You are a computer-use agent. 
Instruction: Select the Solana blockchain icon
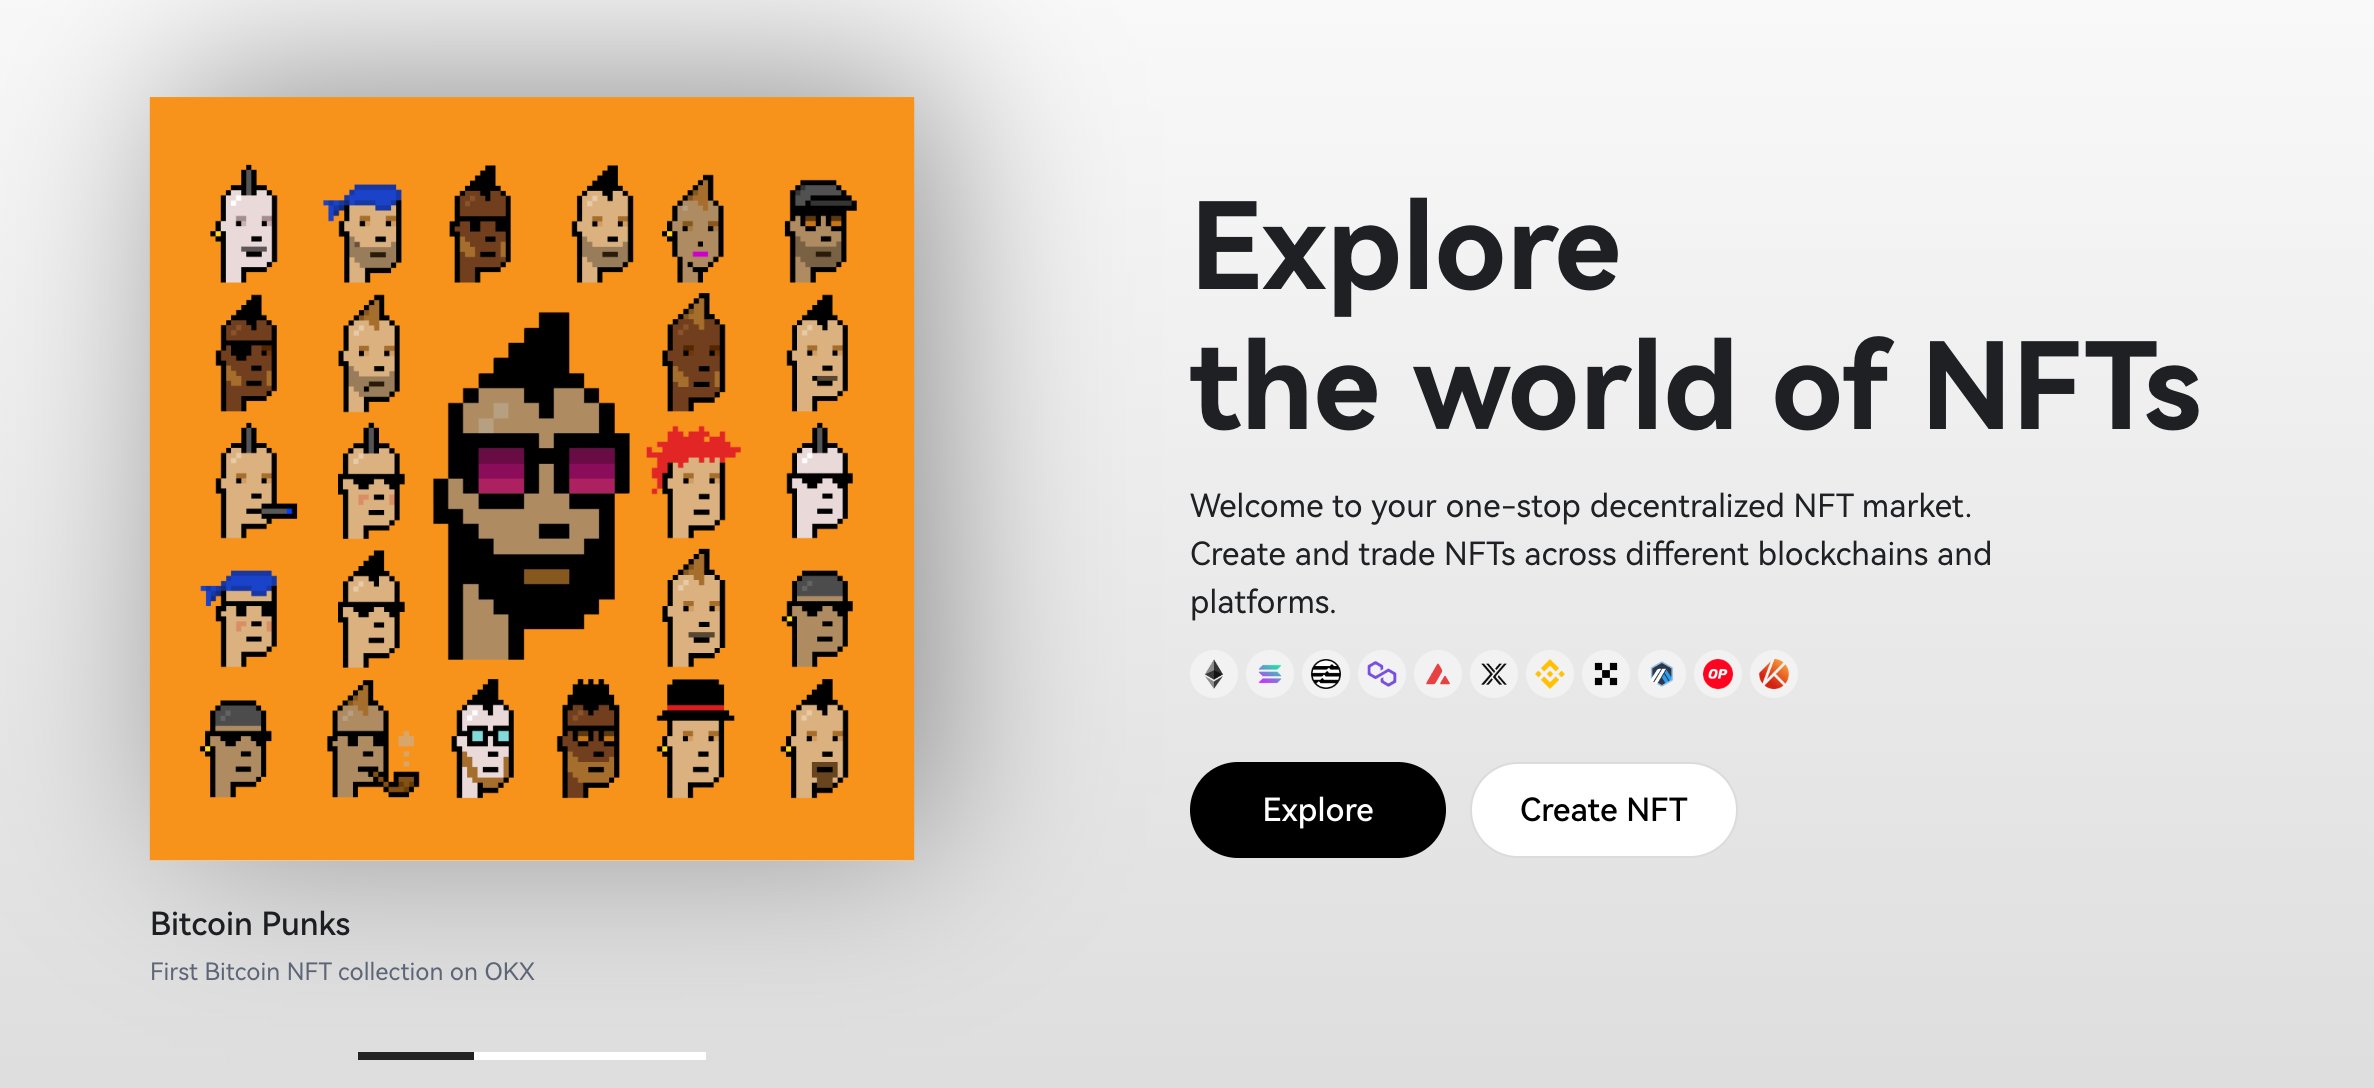pyautogui.click(x=1270, y=675)
